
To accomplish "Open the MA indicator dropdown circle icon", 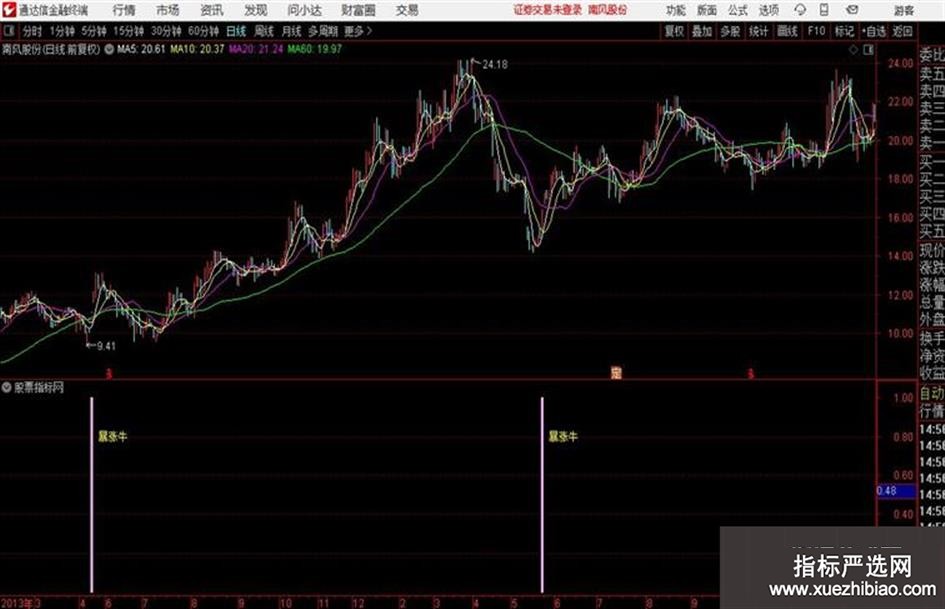I will (109, 49).
